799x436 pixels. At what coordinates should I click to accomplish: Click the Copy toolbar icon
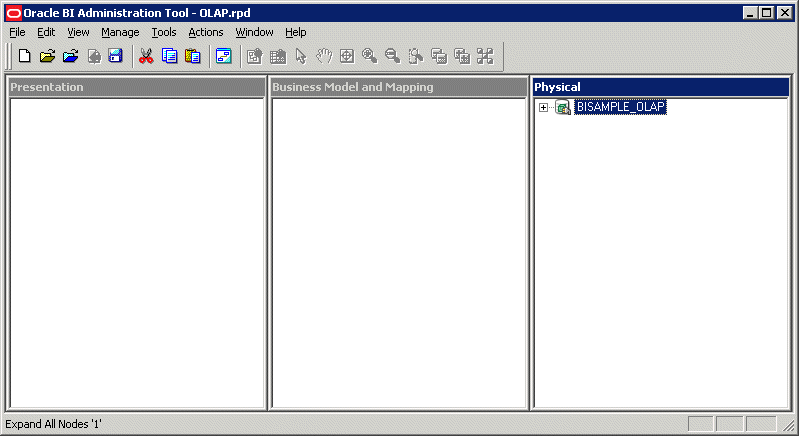click(169, 56)
